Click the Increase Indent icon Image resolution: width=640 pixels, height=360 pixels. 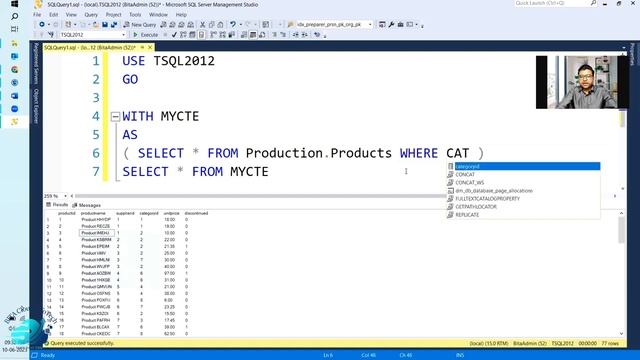point(304,35)
